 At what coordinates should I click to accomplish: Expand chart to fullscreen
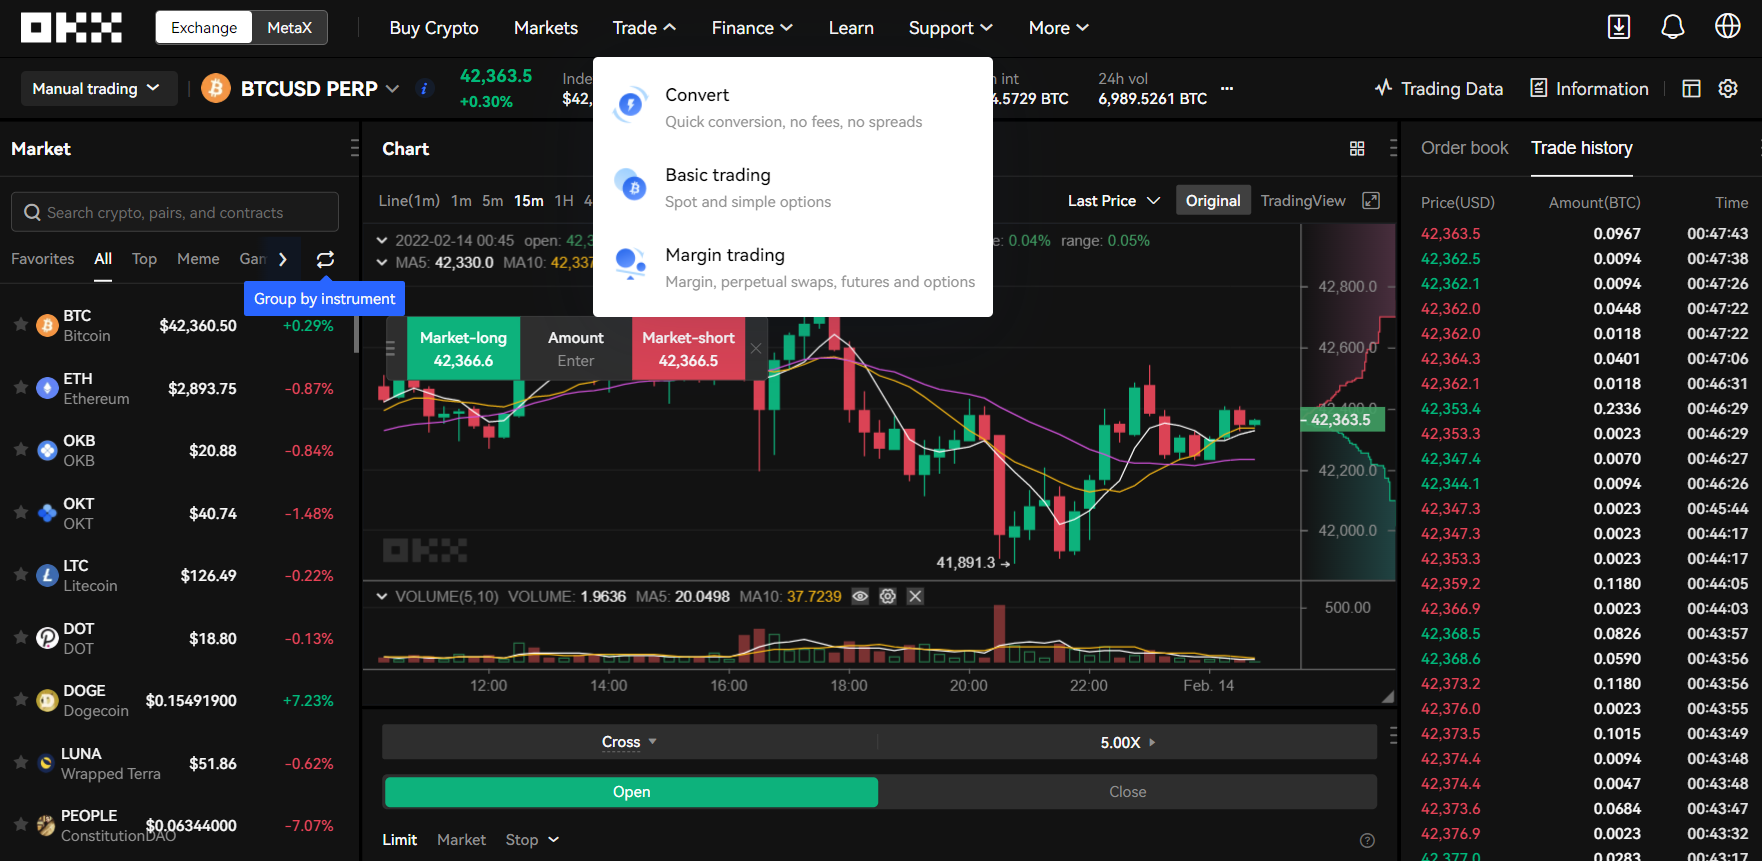tap(1371, 201)
